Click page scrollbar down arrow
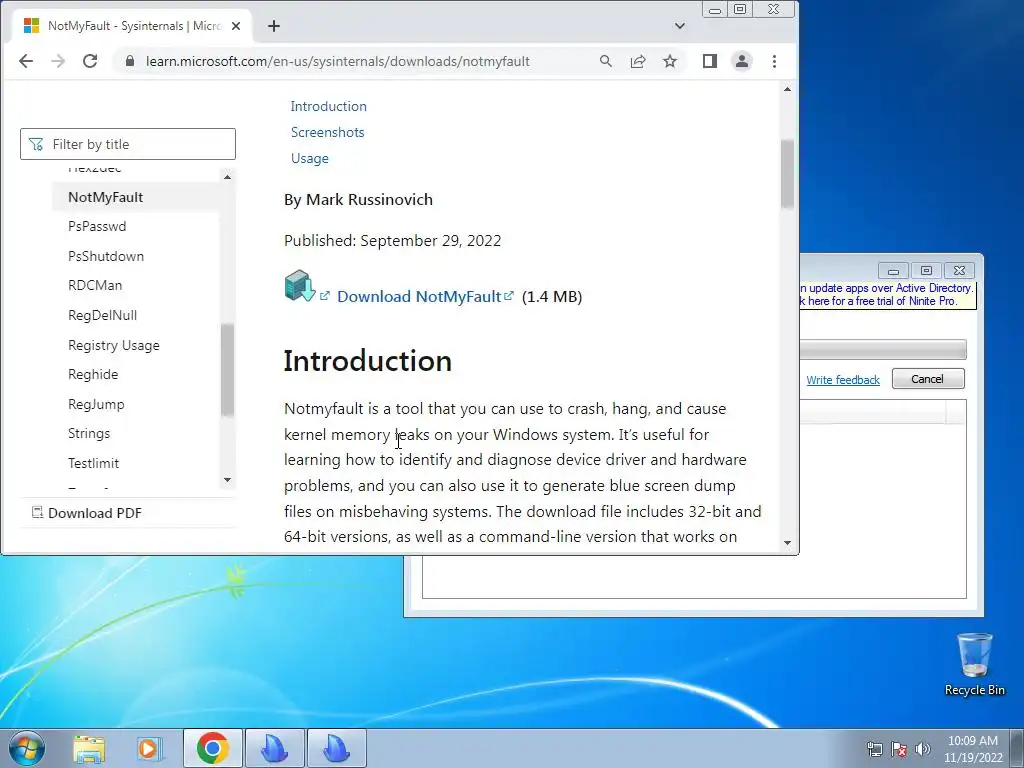This screenshot has width=1024, height=768. [x=788, y=543]
